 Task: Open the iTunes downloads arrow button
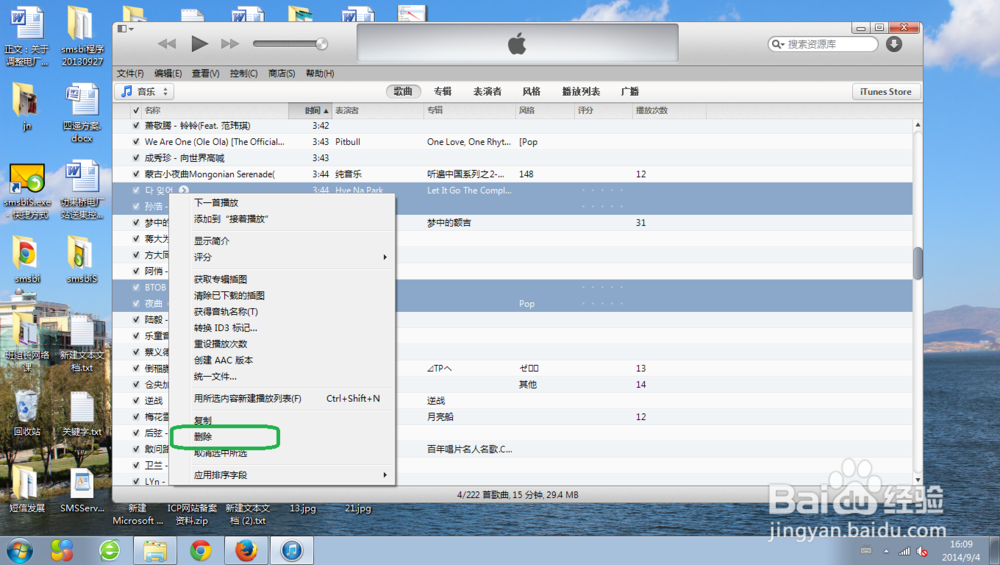[894, 44]
